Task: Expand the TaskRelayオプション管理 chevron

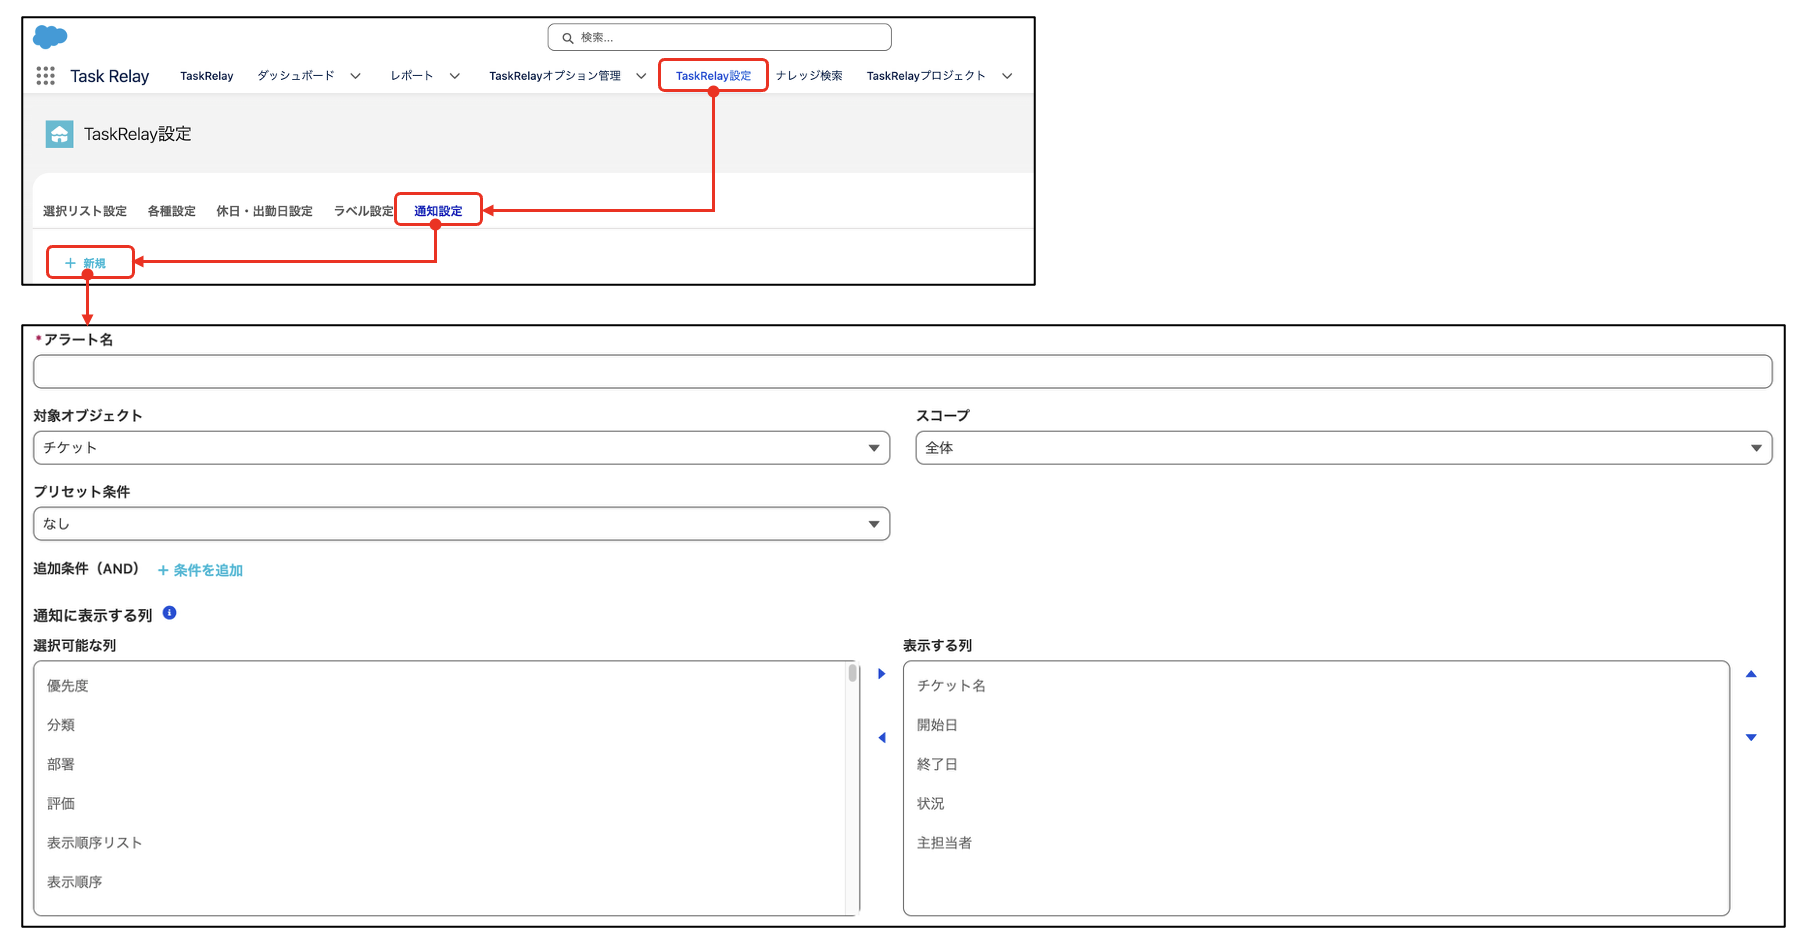Action: [x=641, y=76]
